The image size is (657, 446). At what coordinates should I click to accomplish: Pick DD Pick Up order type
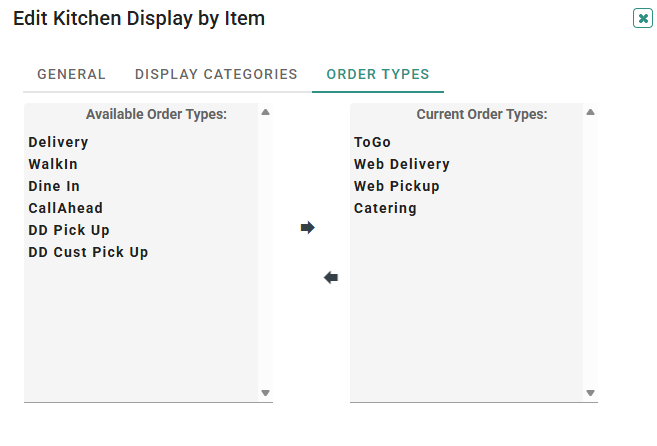[69, 230]
